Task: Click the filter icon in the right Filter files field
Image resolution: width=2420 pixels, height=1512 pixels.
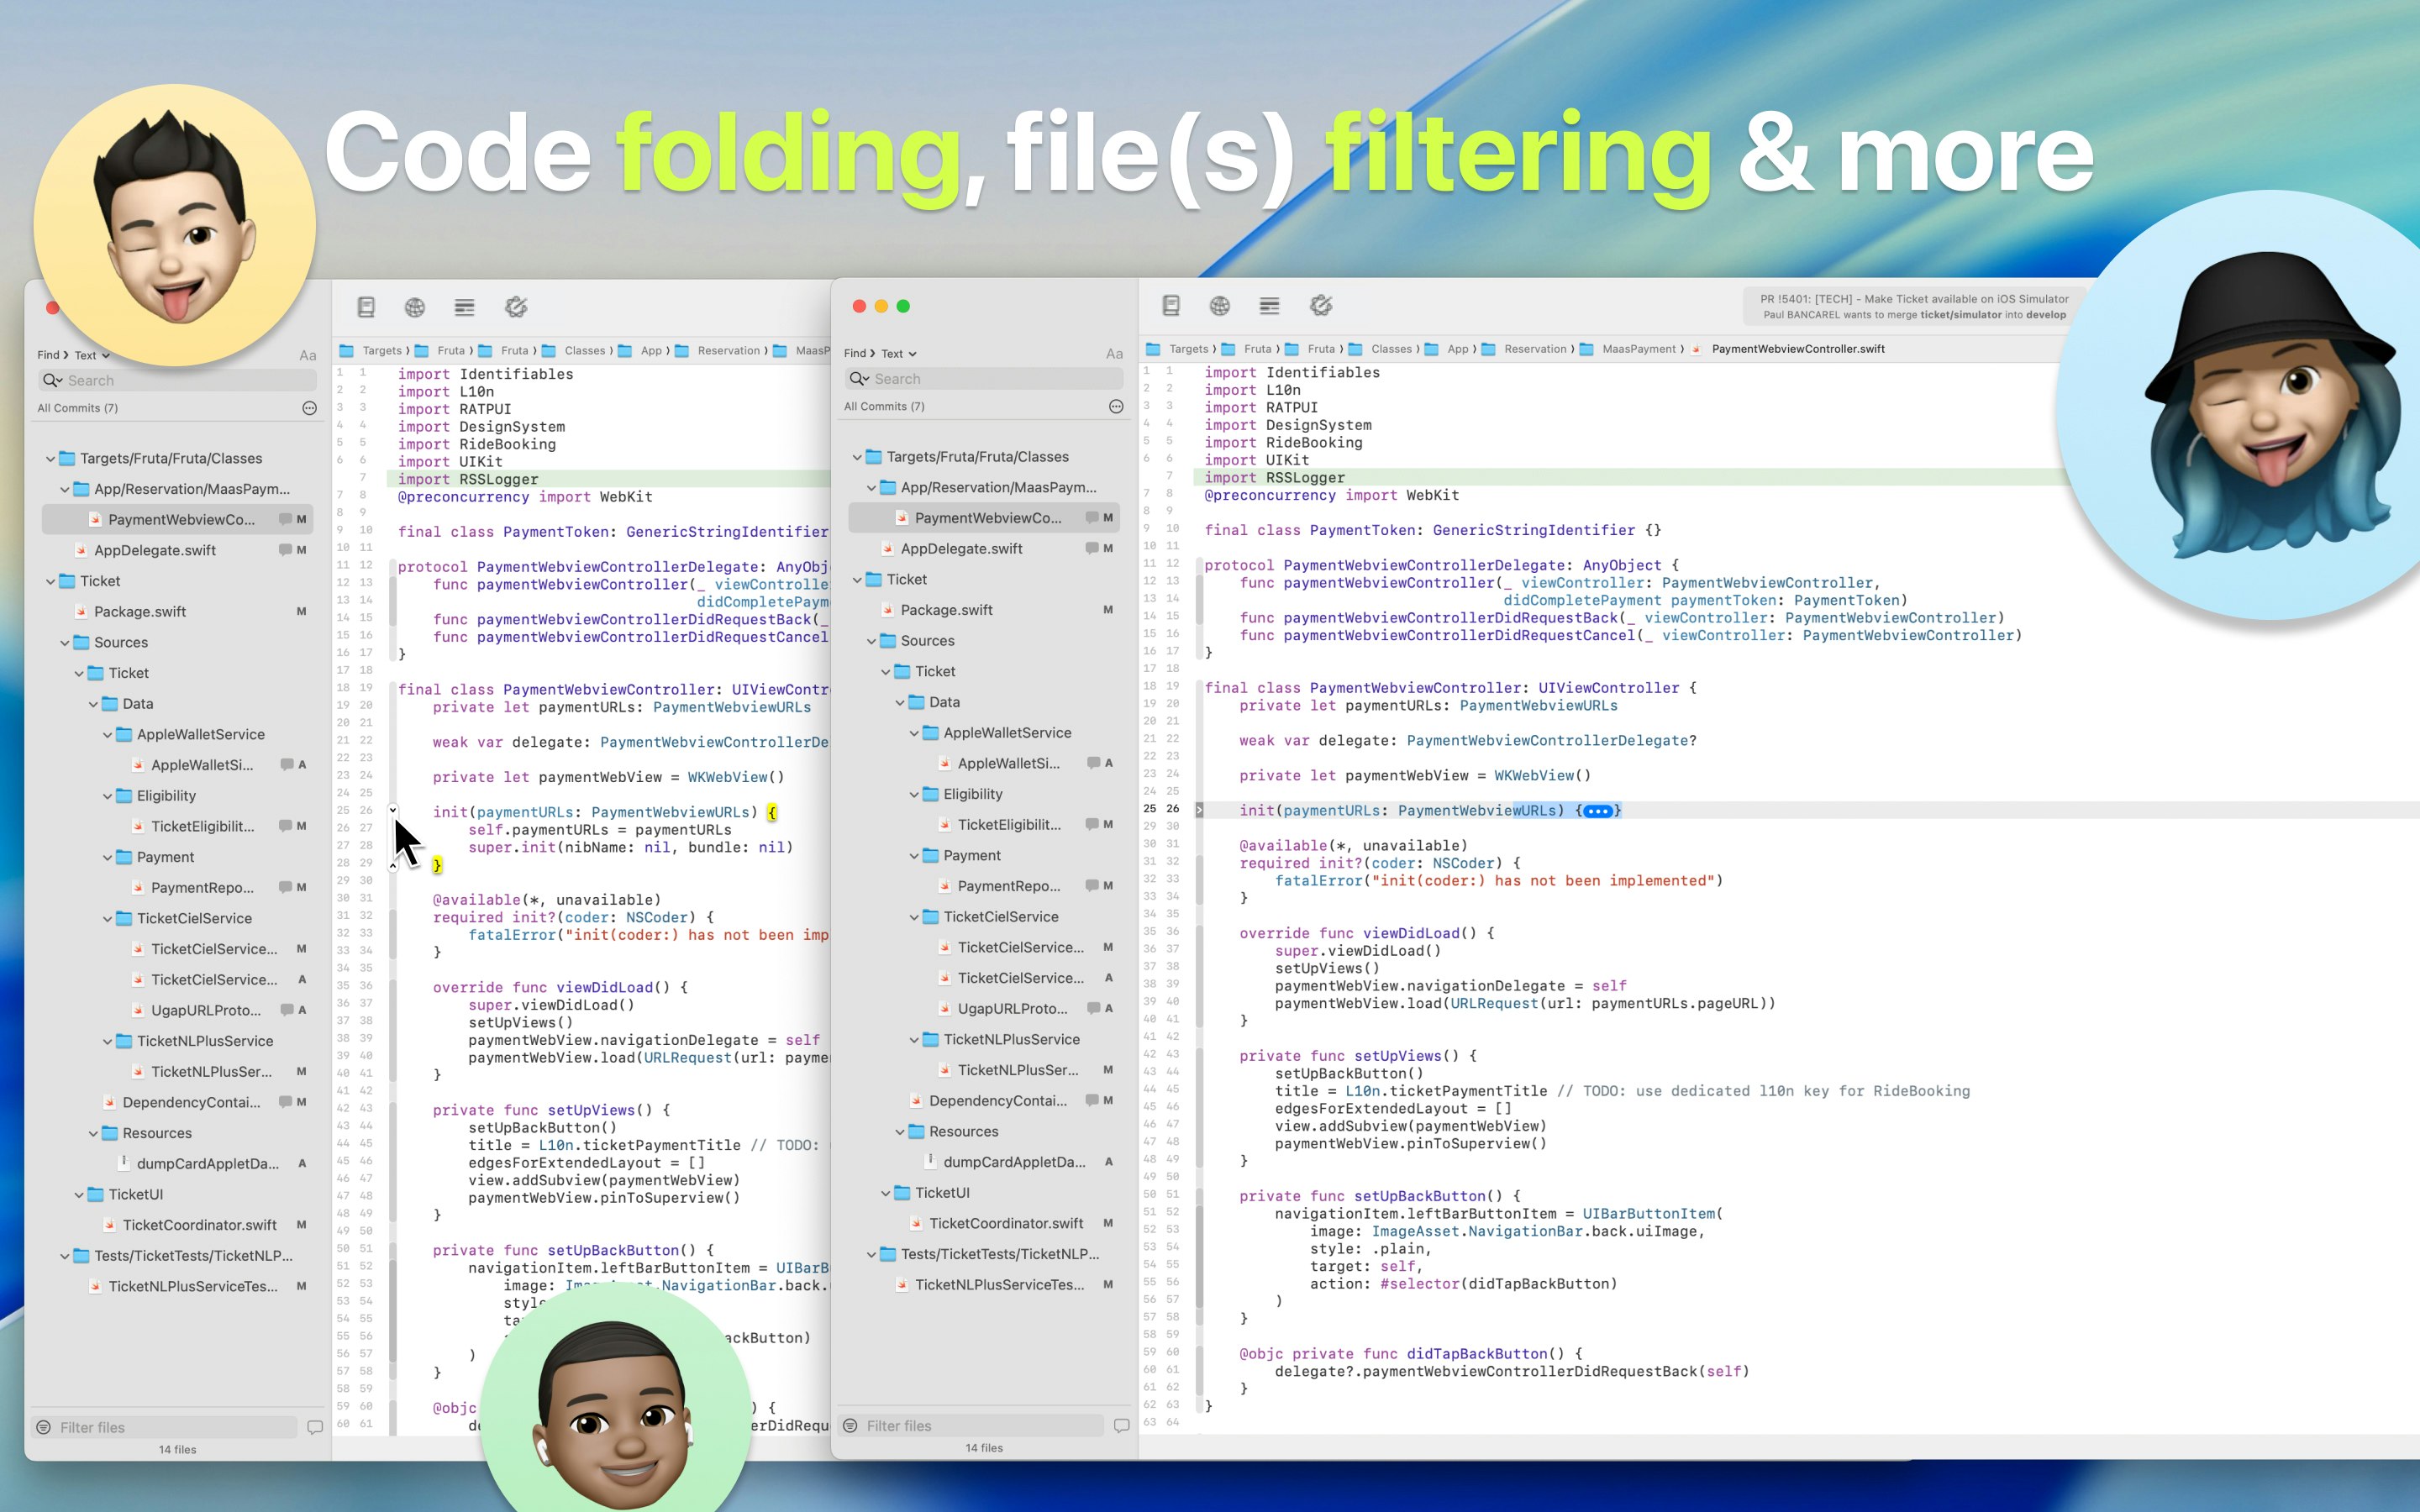Action: (850, 1426)
